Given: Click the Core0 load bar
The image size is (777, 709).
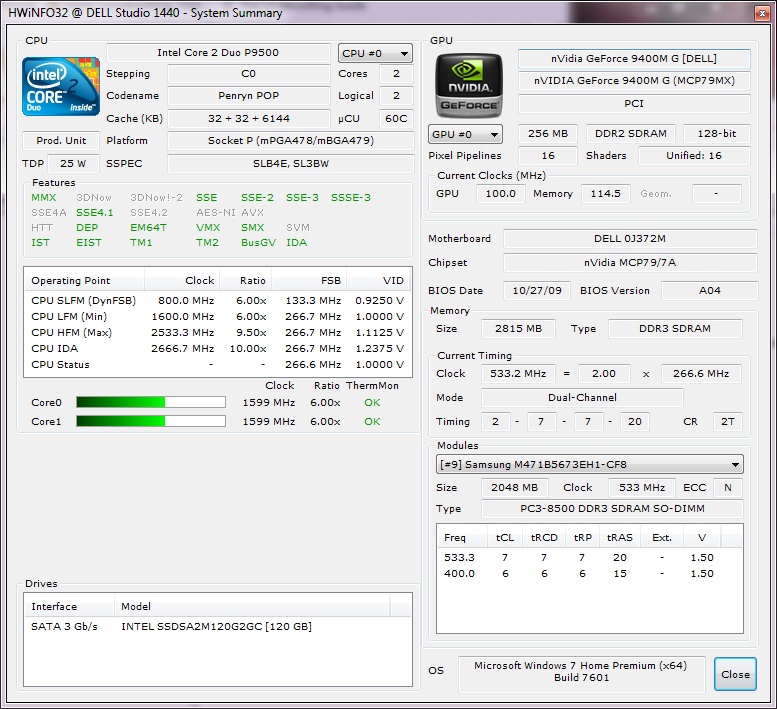Looking at the screenshot, I should [151, 402].
